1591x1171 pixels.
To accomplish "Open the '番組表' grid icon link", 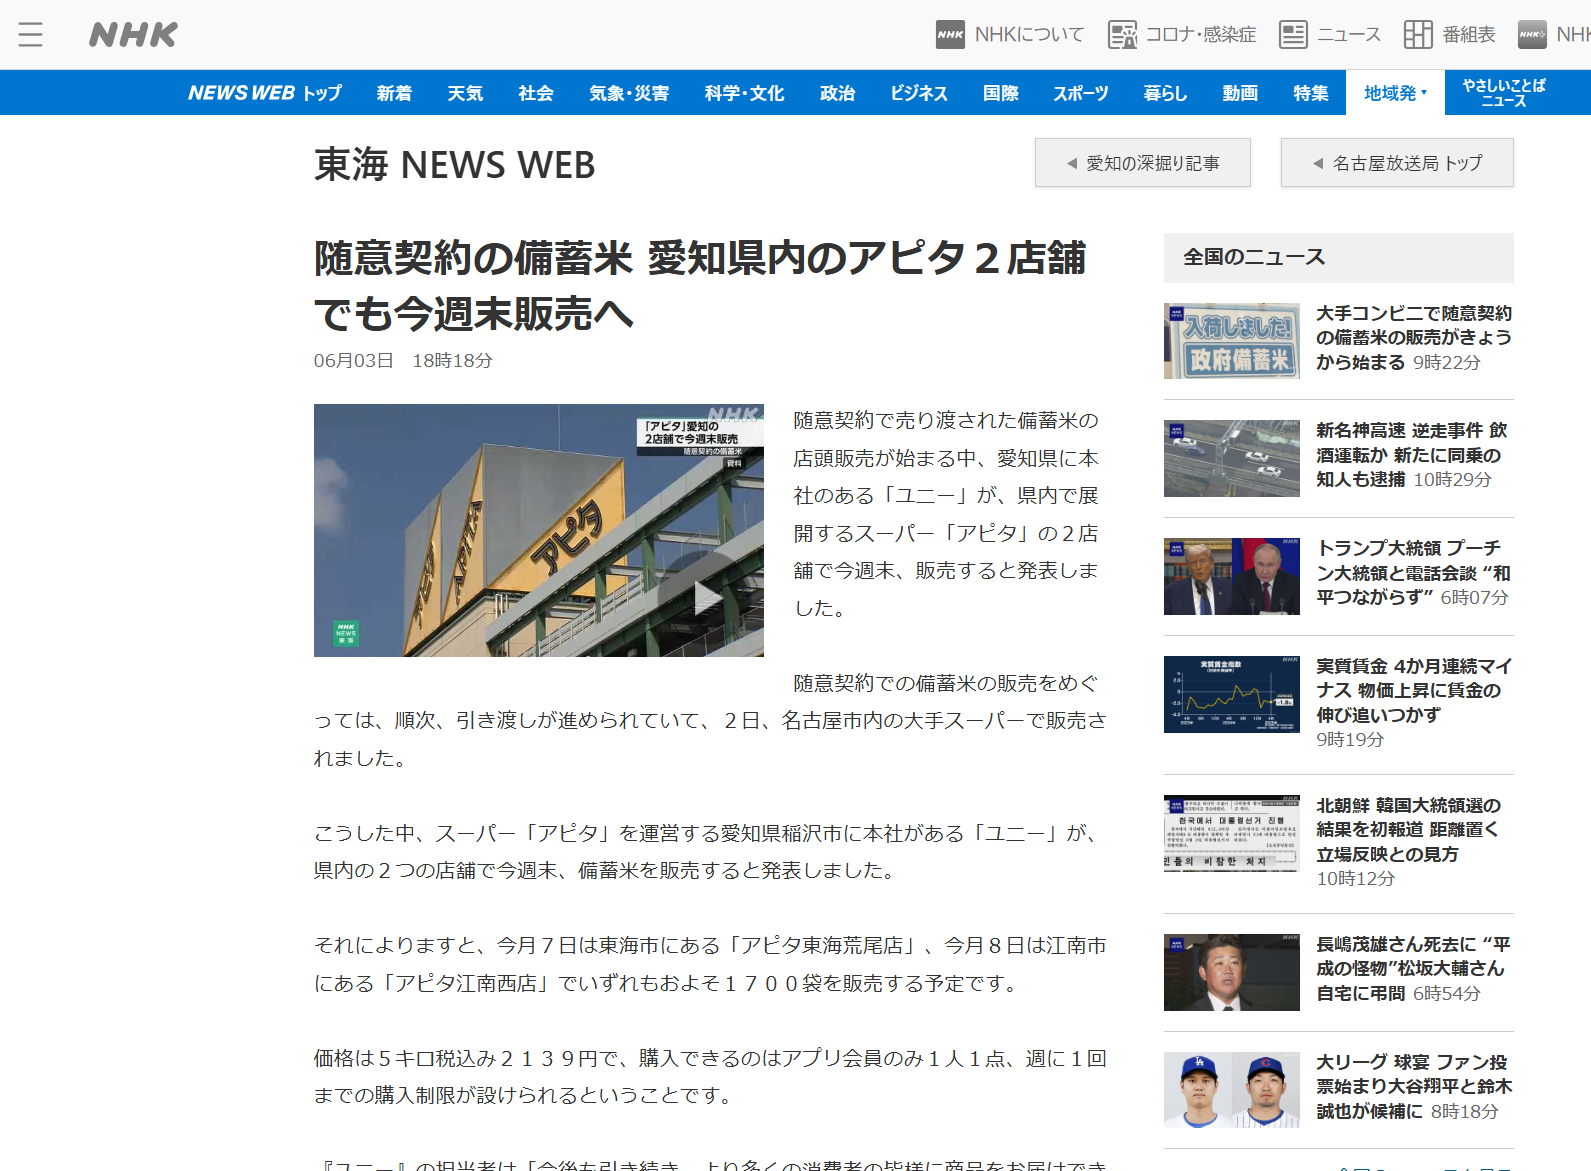I will click(1449, 35).
